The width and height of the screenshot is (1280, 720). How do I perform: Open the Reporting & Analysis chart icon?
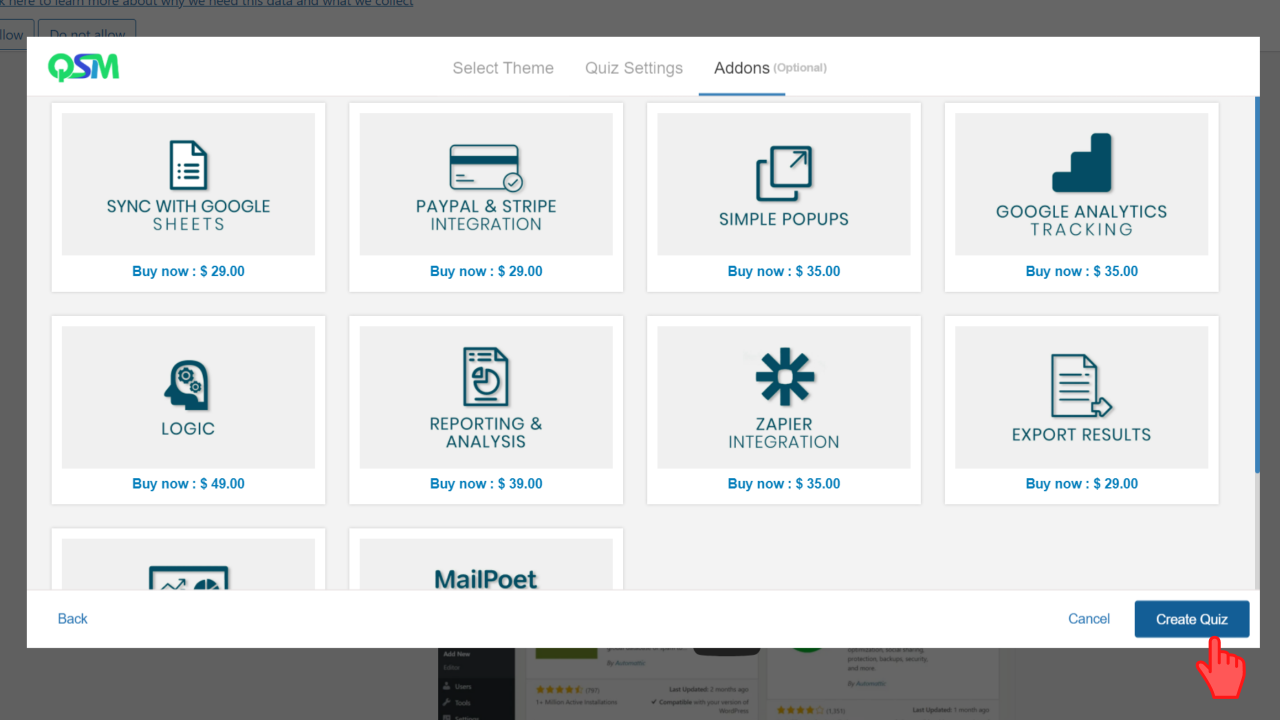click(486, 377)
